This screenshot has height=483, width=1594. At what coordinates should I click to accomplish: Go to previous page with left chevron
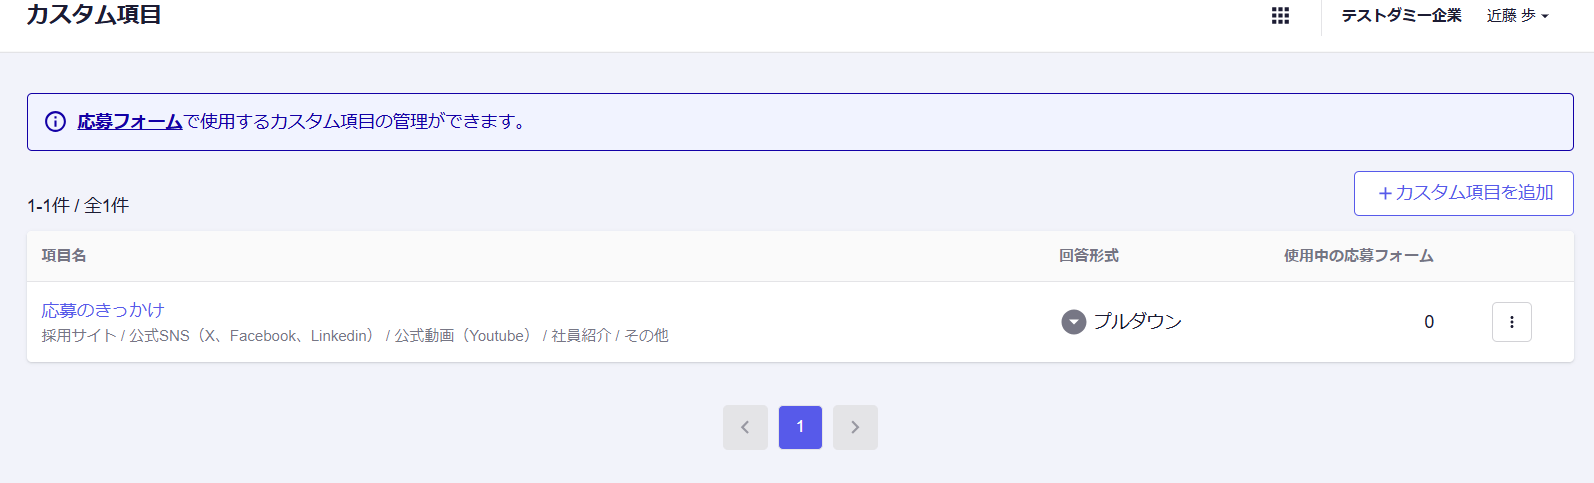[745, 427]
